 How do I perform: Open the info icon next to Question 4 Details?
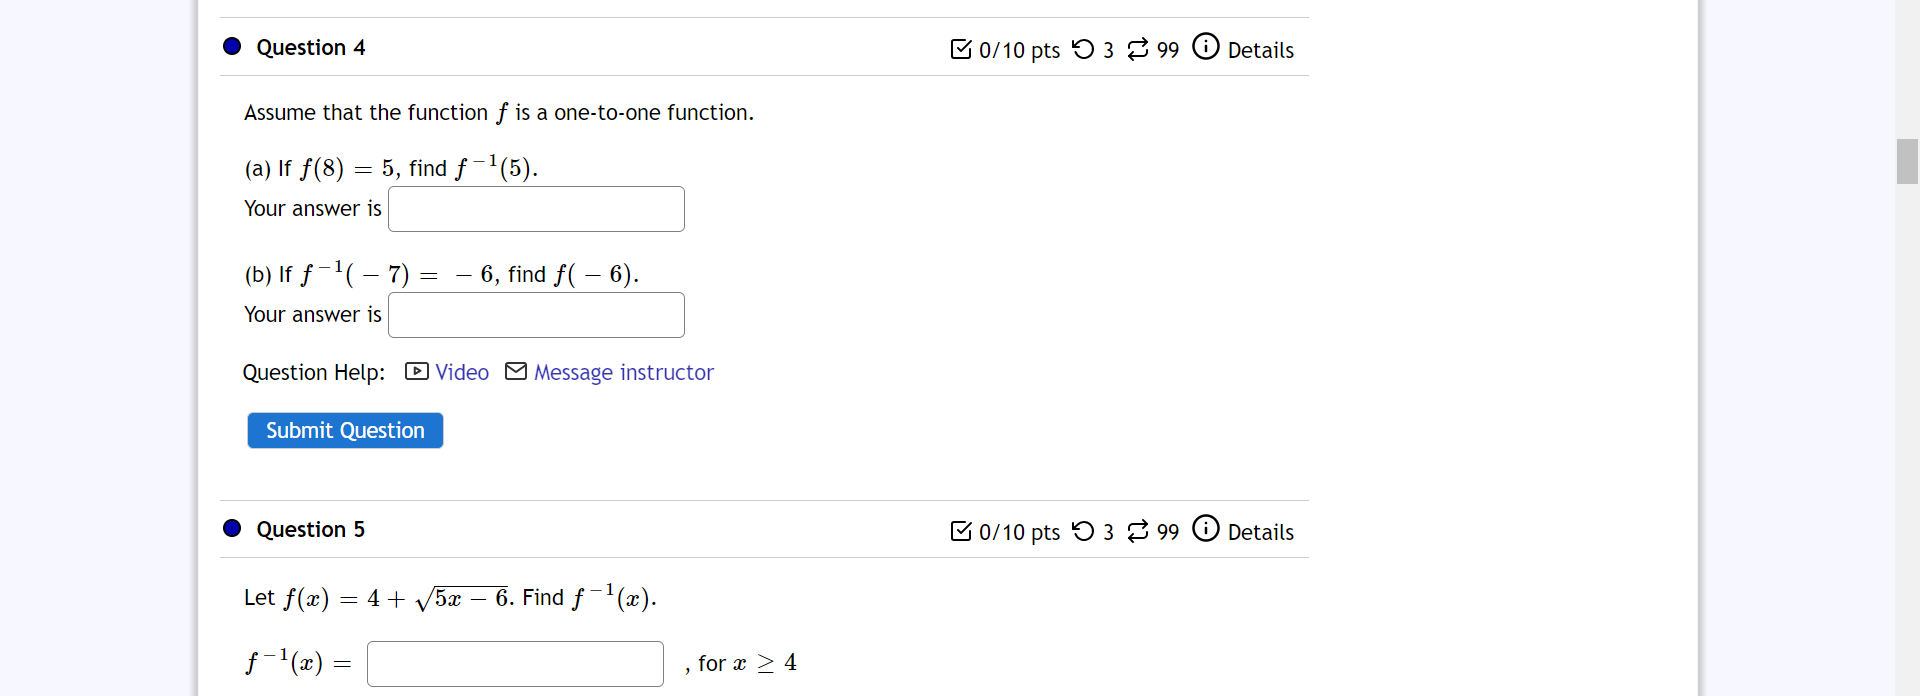click(1206, 46)
